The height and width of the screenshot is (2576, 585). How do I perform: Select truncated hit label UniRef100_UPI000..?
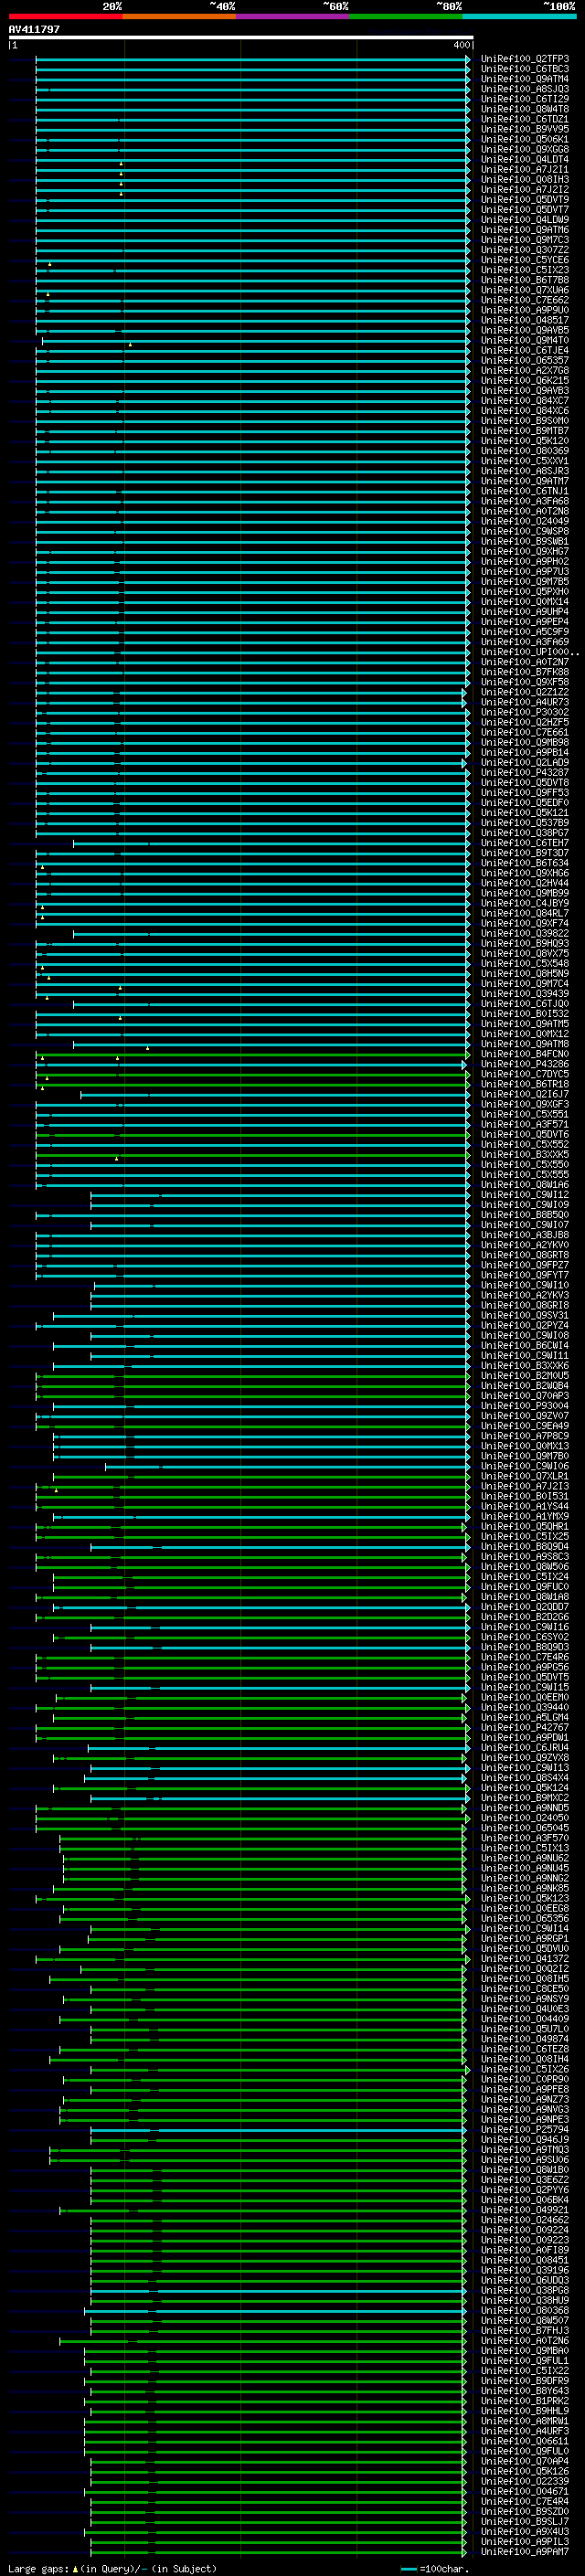(x=529, y=652)
